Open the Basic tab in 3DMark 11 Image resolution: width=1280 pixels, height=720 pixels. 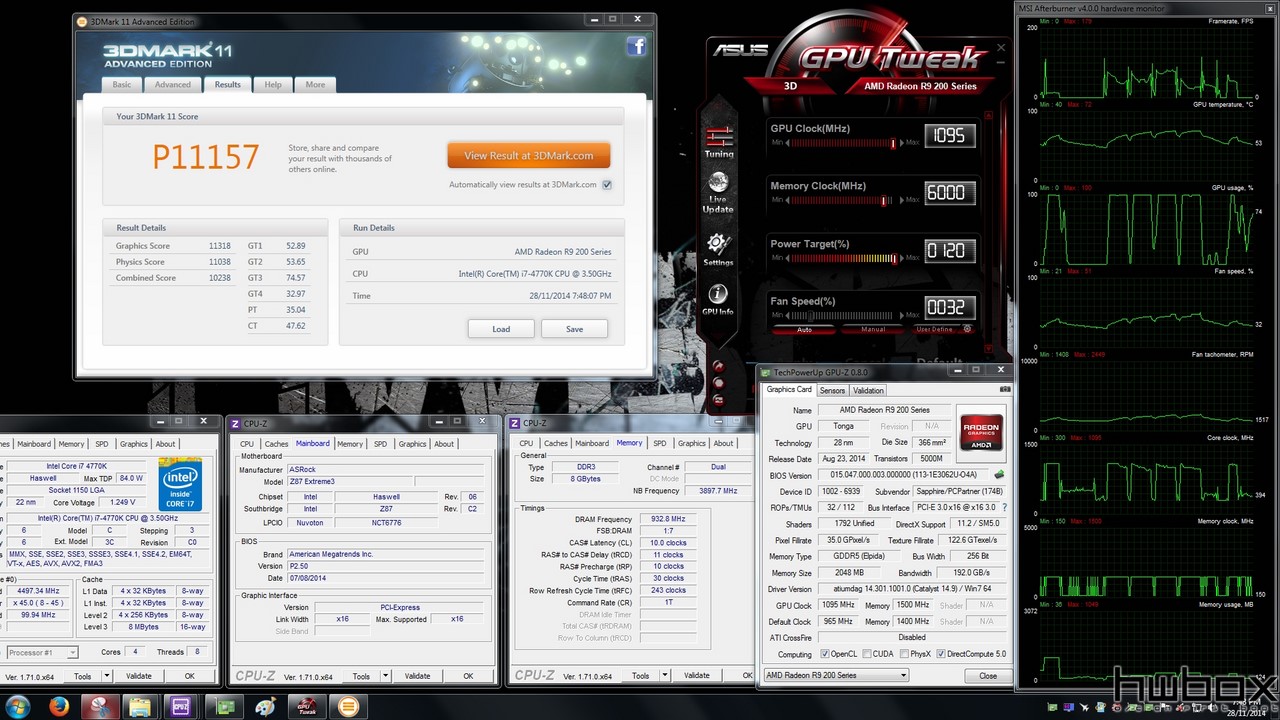(x=122, y=85)
